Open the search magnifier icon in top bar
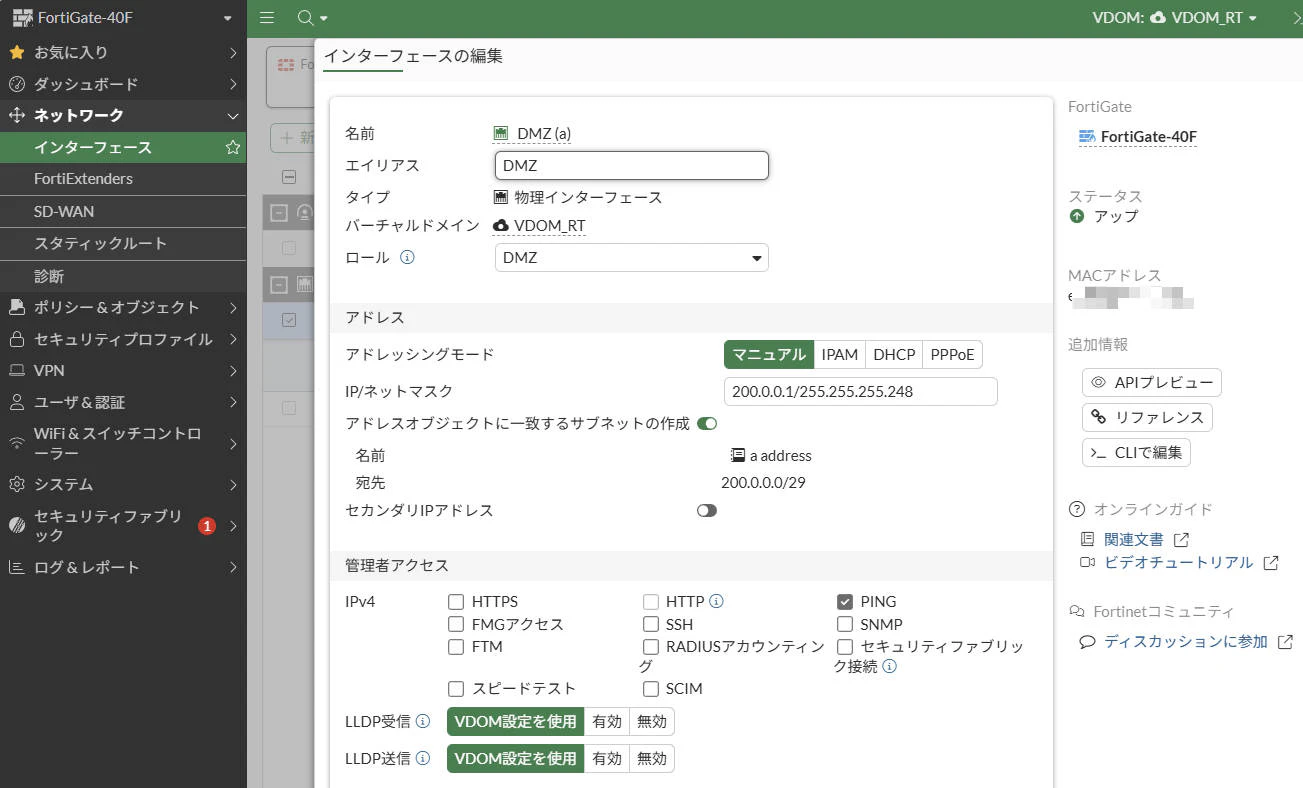Viewport: 1303px width, 788px height. pos(305,18)
